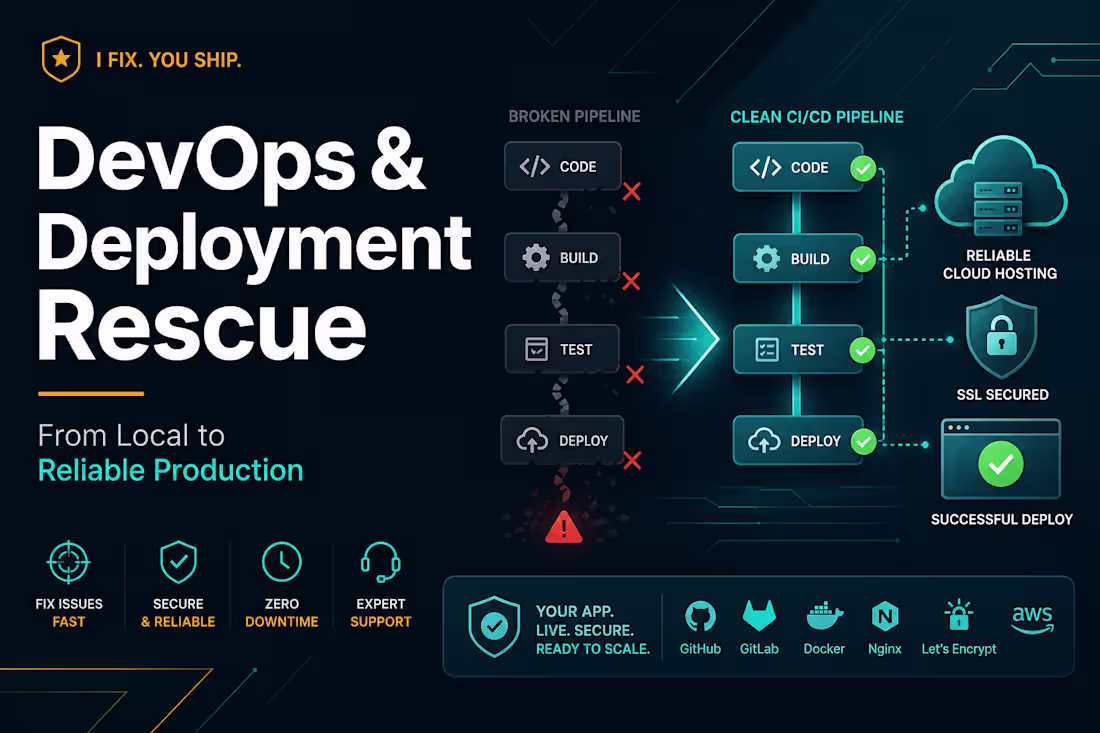Click the GitLab fox logo icon
The height and width of the screenshot is (733, 1100).
tap(759, 616)
